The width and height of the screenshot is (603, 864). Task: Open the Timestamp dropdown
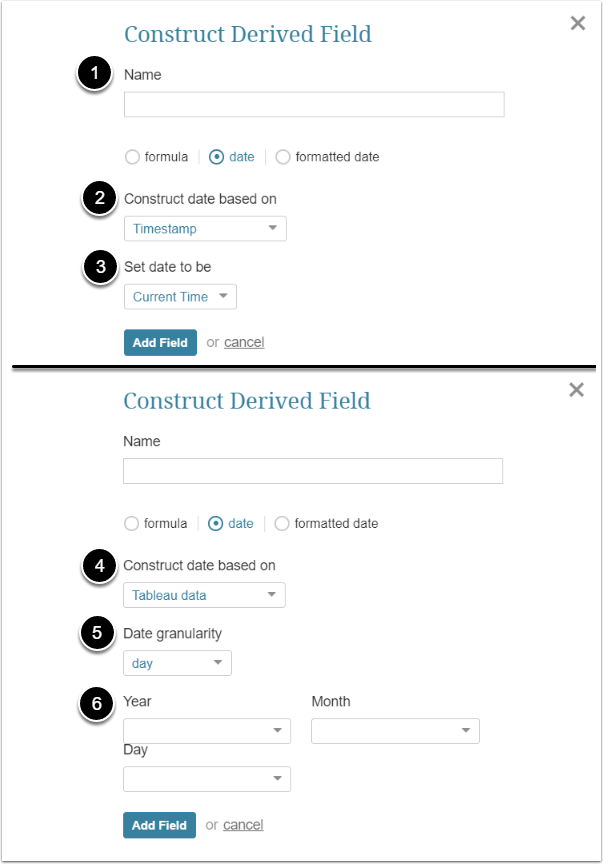[205, 229]
